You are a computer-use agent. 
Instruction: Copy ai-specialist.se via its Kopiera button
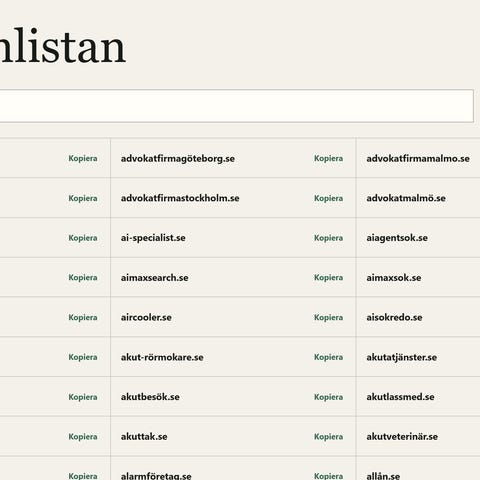pyautogui.click(x=328, y=238)
